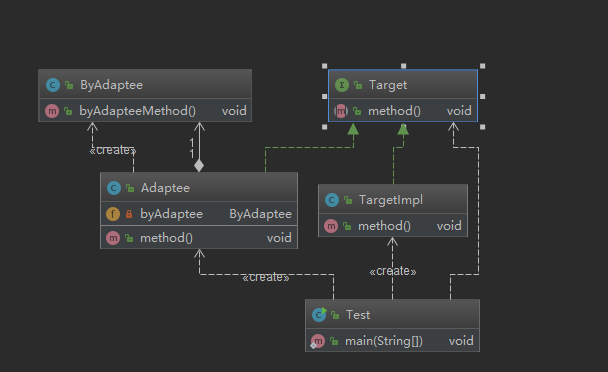
Task: Click public visibility icon beside Target title
Action: (x=358, y=85)
